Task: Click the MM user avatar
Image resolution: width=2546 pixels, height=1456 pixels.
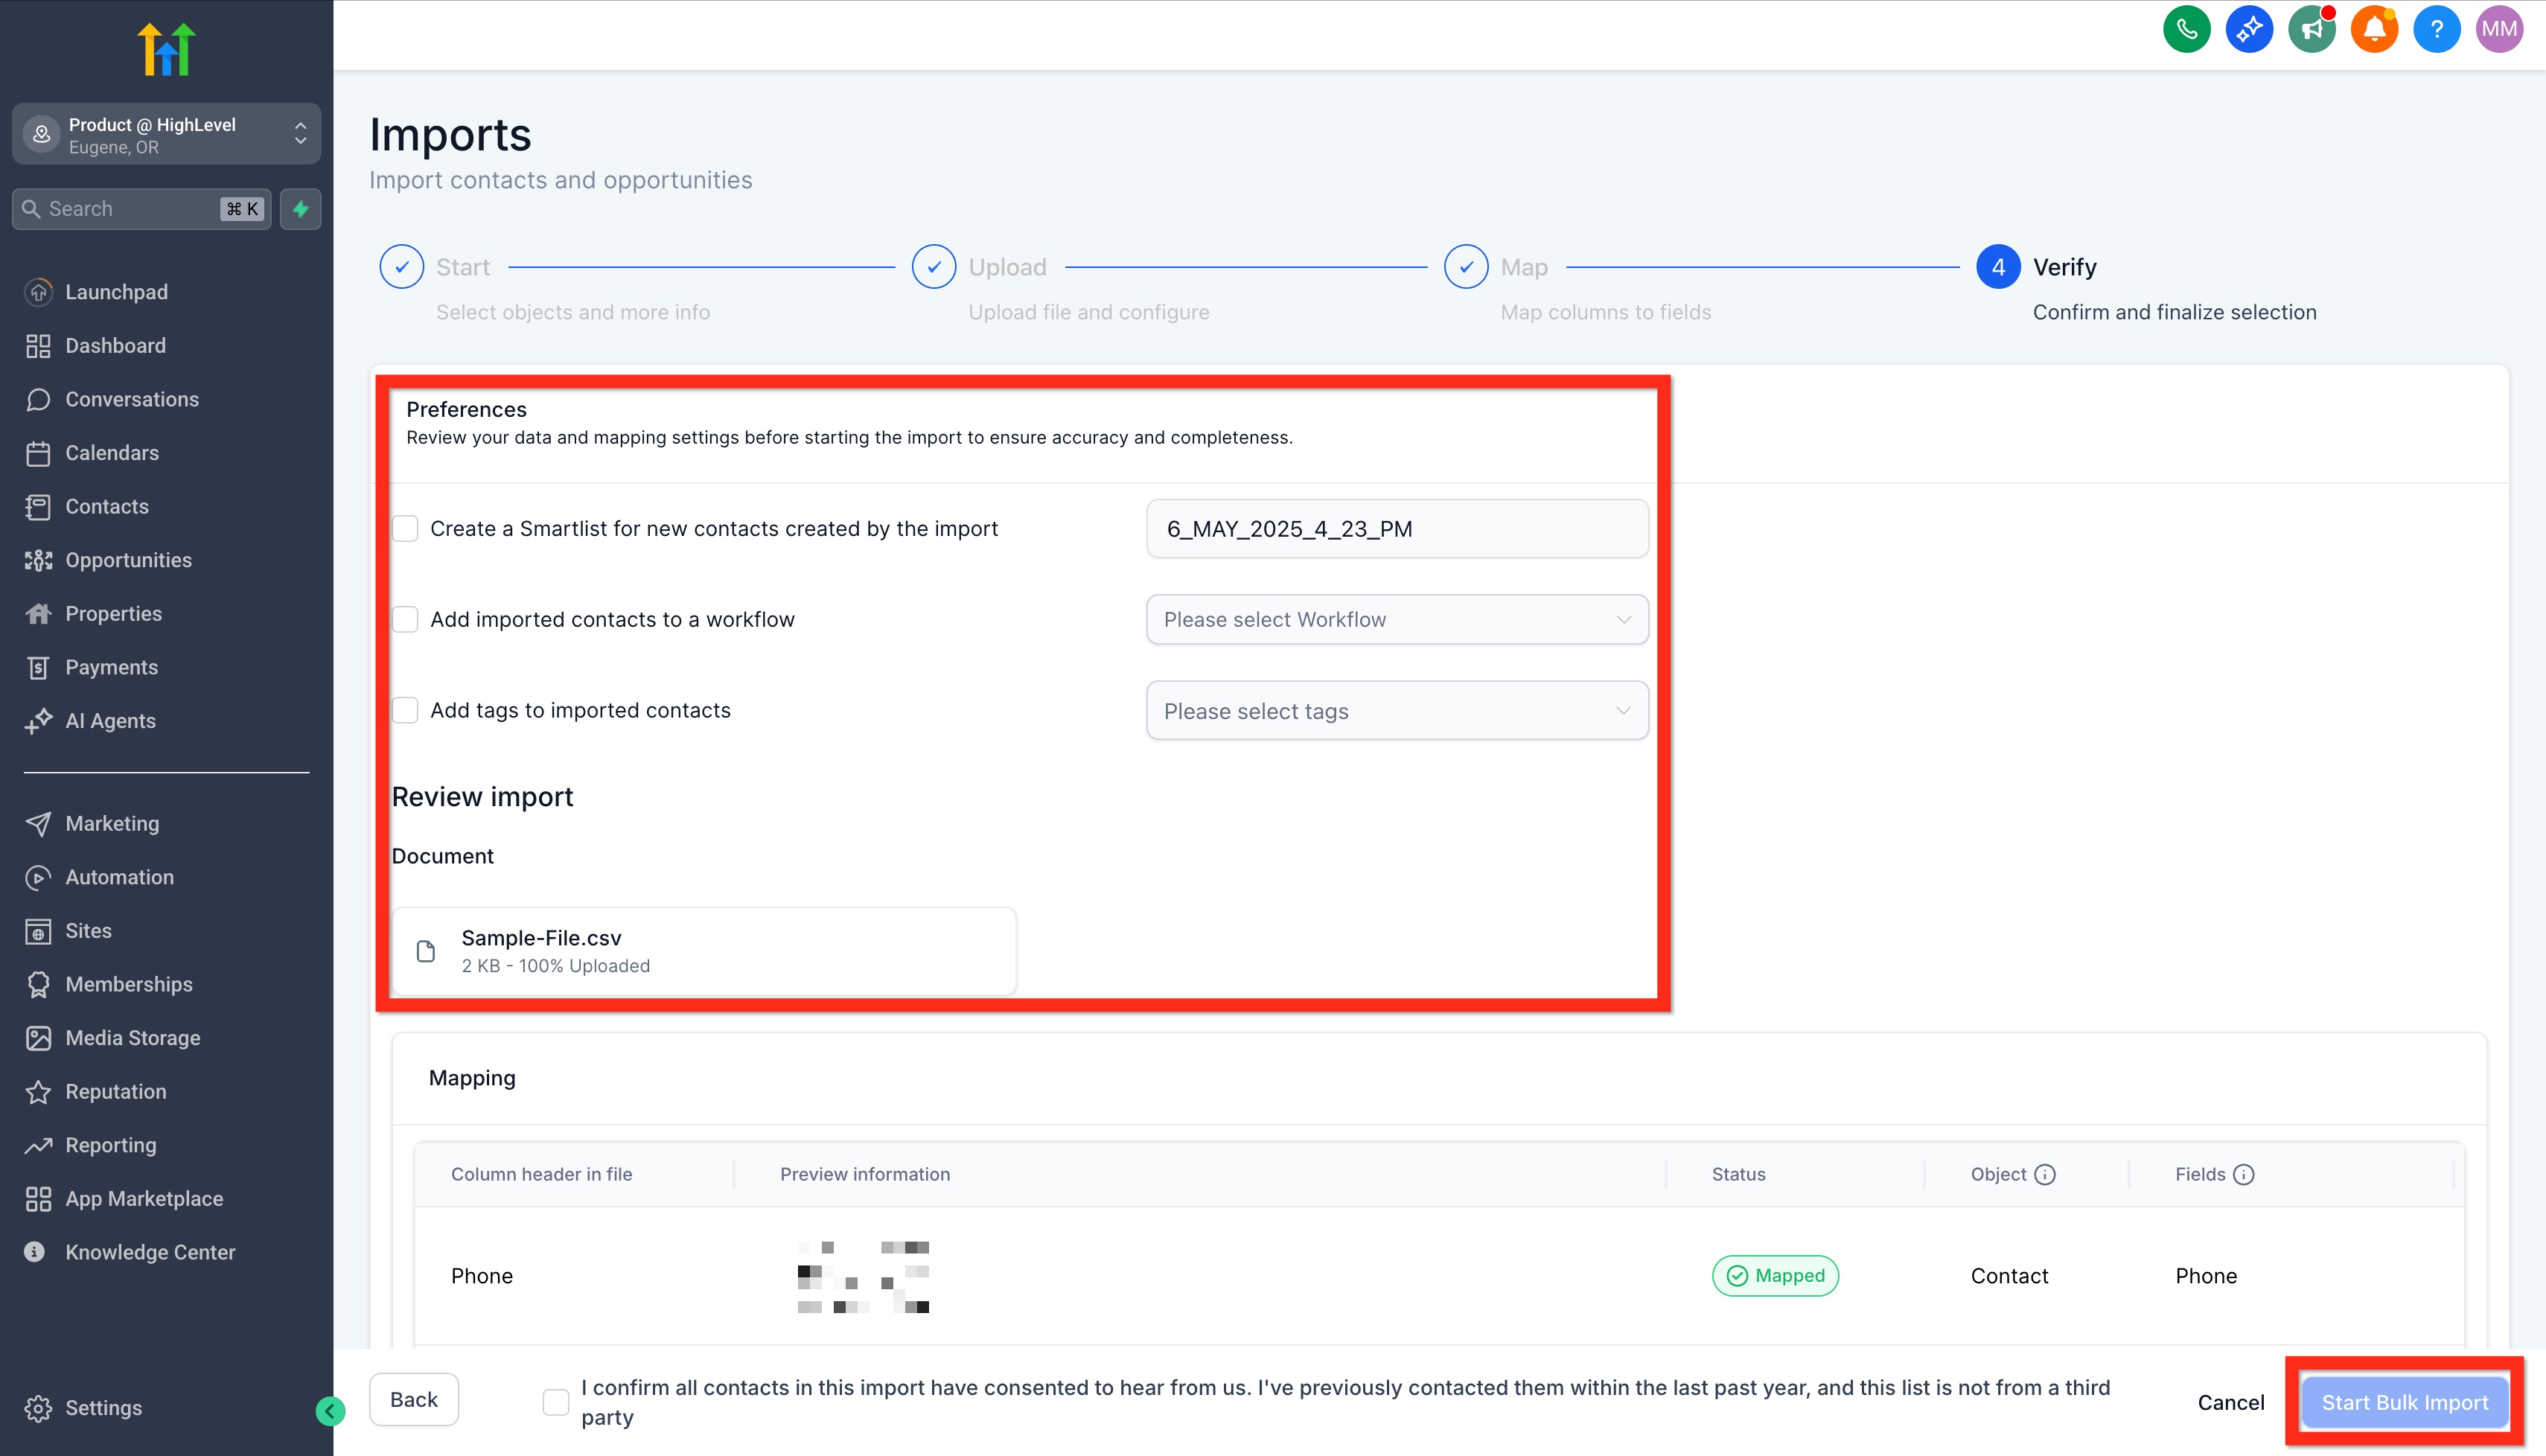Action: click(x=2498, y=29)
